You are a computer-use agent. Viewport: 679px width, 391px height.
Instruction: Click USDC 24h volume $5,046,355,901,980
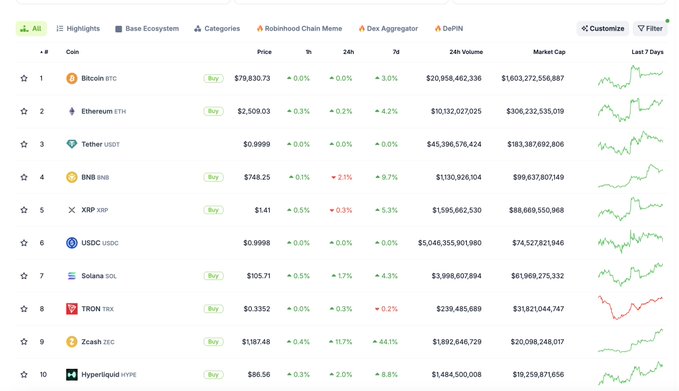[x=449, y=243]
